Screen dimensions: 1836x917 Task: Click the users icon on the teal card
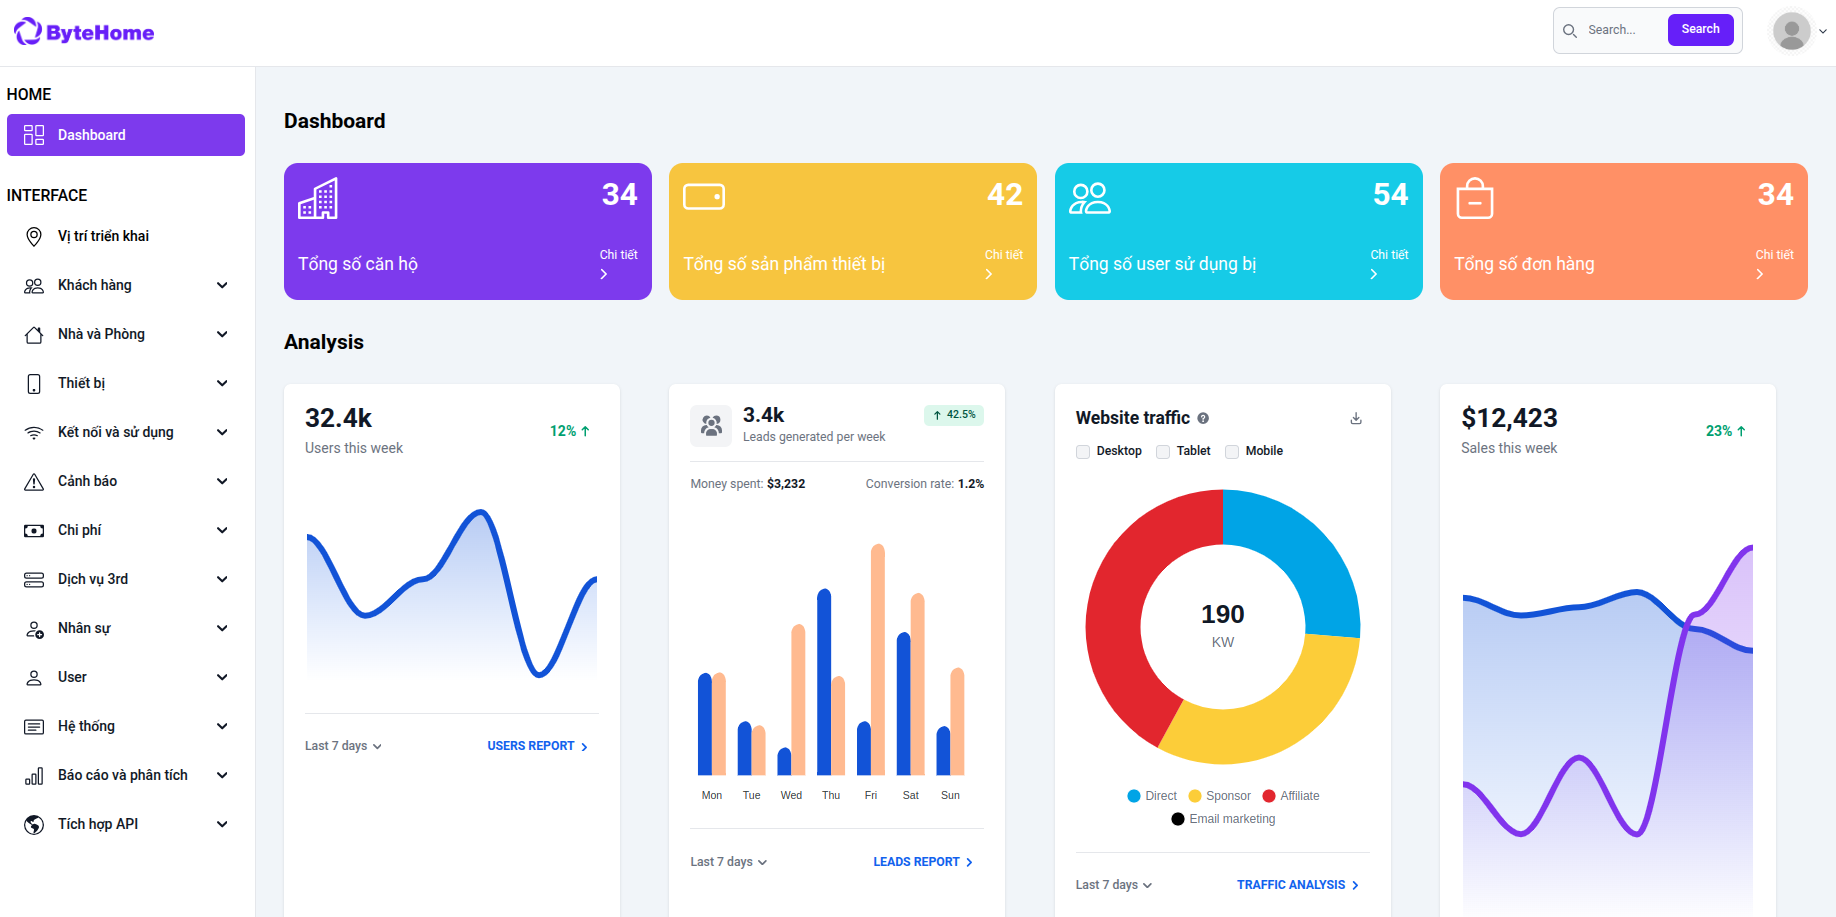1089,198
